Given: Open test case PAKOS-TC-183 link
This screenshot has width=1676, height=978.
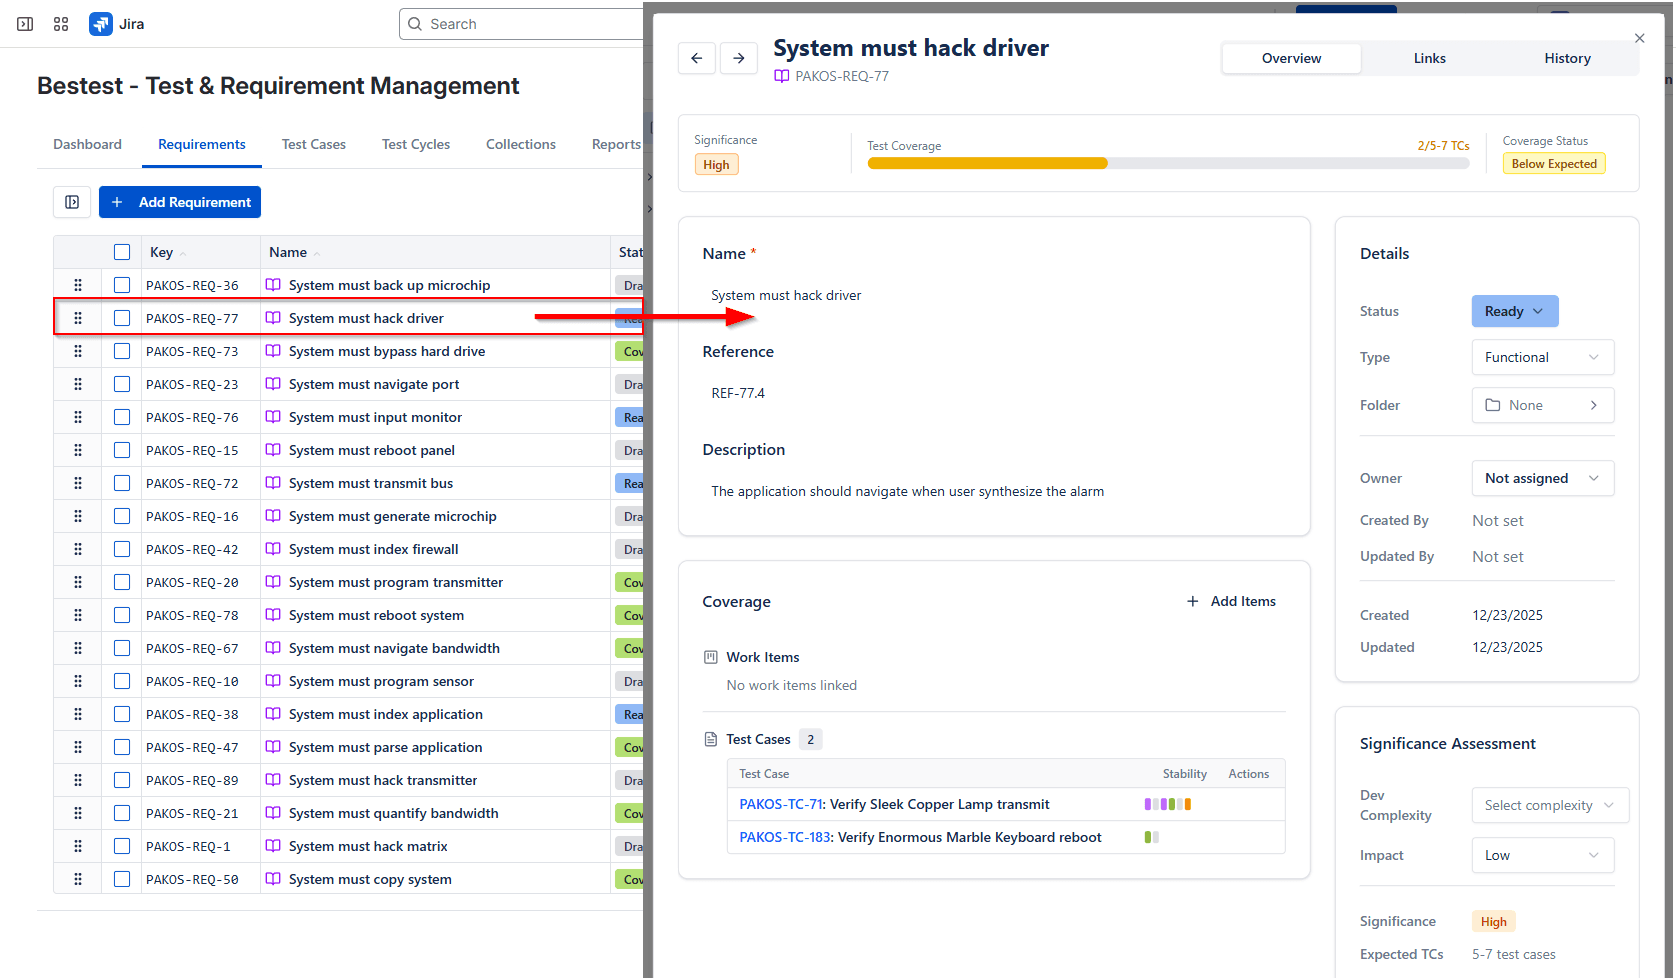Looking at the screenshot, I should [x=785, y=837].
